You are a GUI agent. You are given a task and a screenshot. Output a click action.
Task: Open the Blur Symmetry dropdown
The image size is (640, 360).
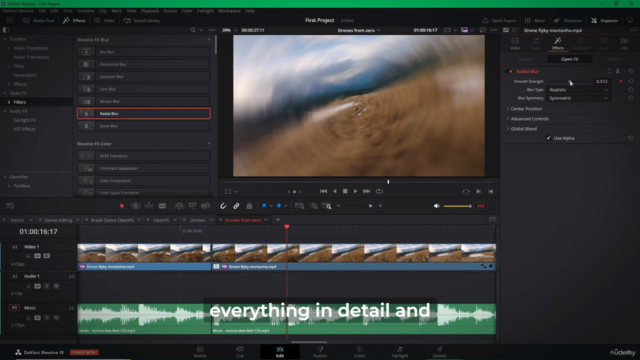click(578, 98)
